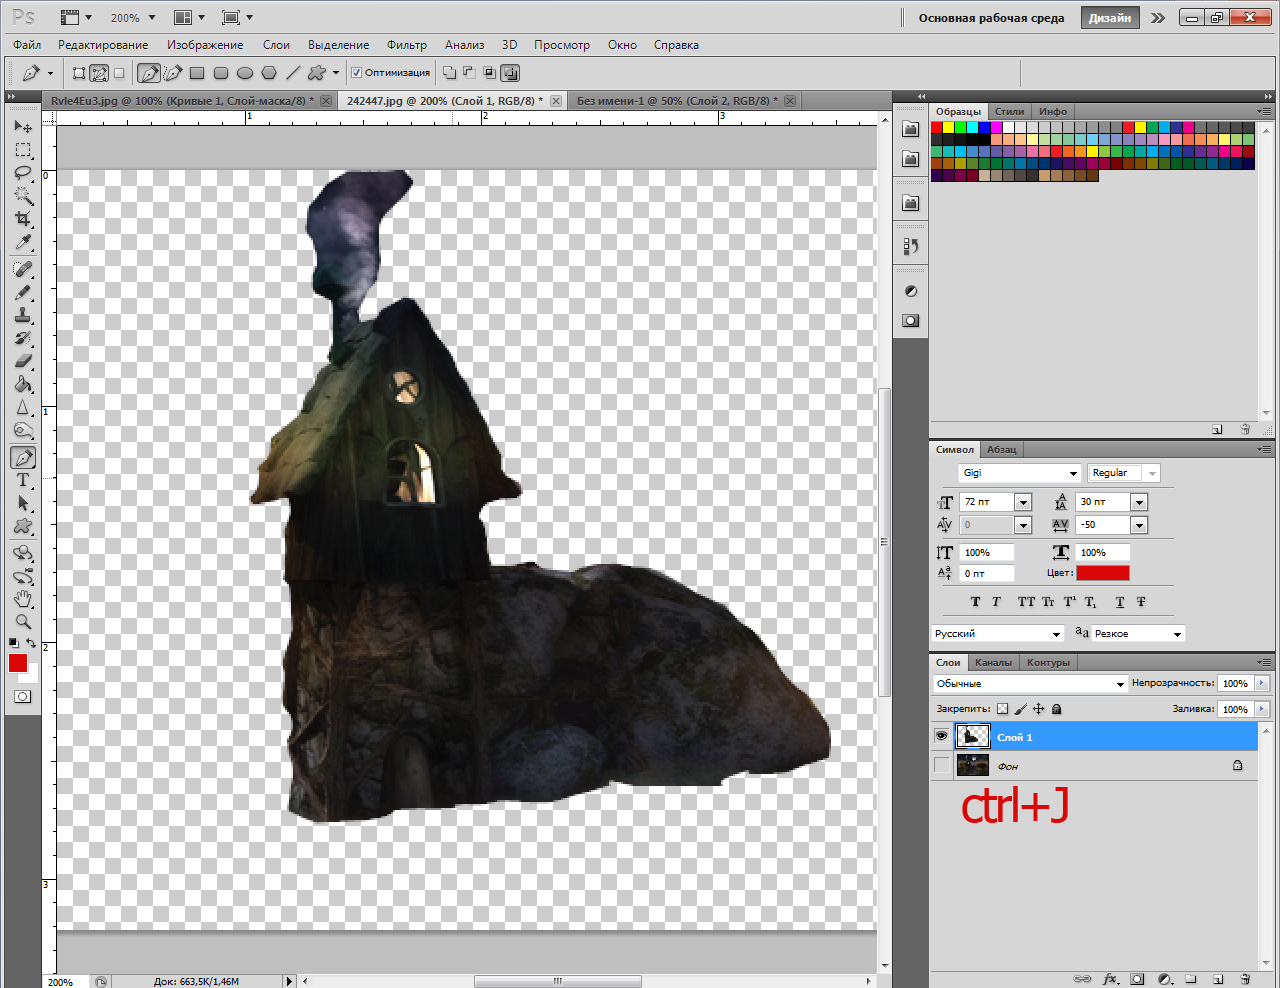Add a layer mask via bottom icon
This screenshot has width=1280, height=988.
[x=1137, y=979]
